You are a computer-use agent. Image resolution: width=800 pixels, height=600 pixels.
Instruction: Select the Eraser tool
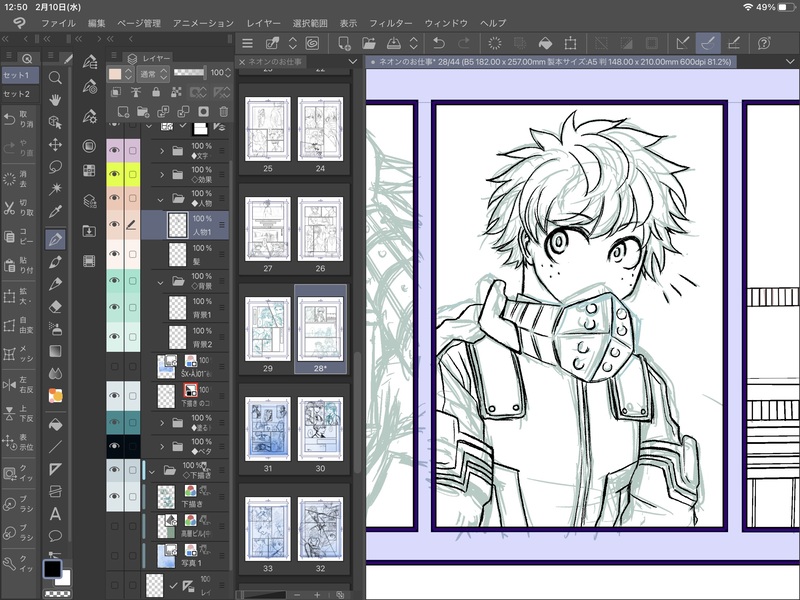click(55, 306)
